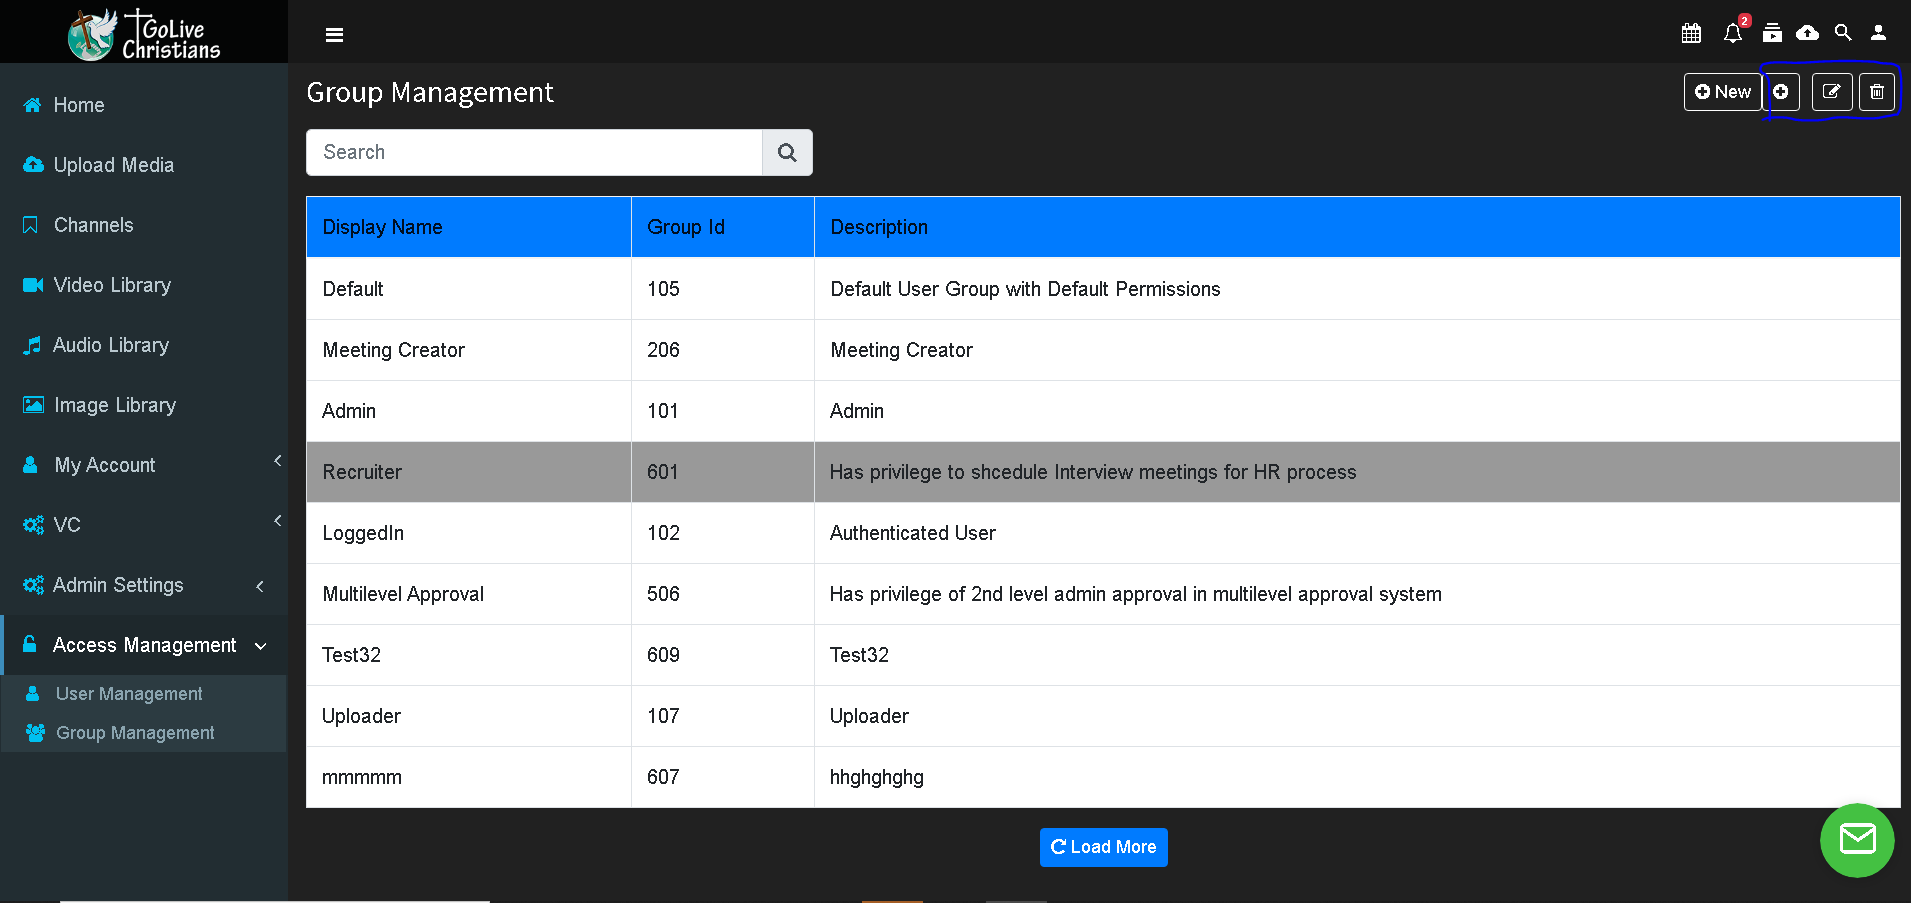Click Group Id cell 601

point(723,472)
